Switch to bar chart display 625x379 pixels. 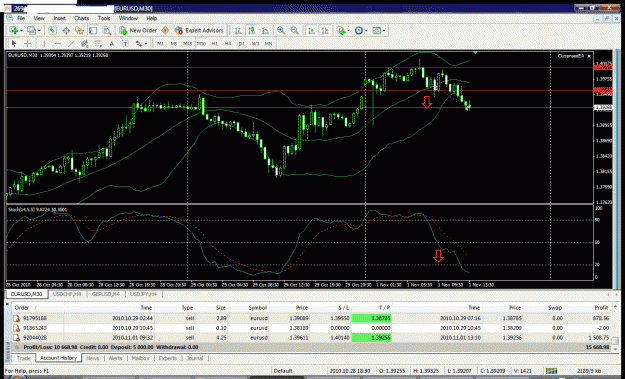(238, 30)
